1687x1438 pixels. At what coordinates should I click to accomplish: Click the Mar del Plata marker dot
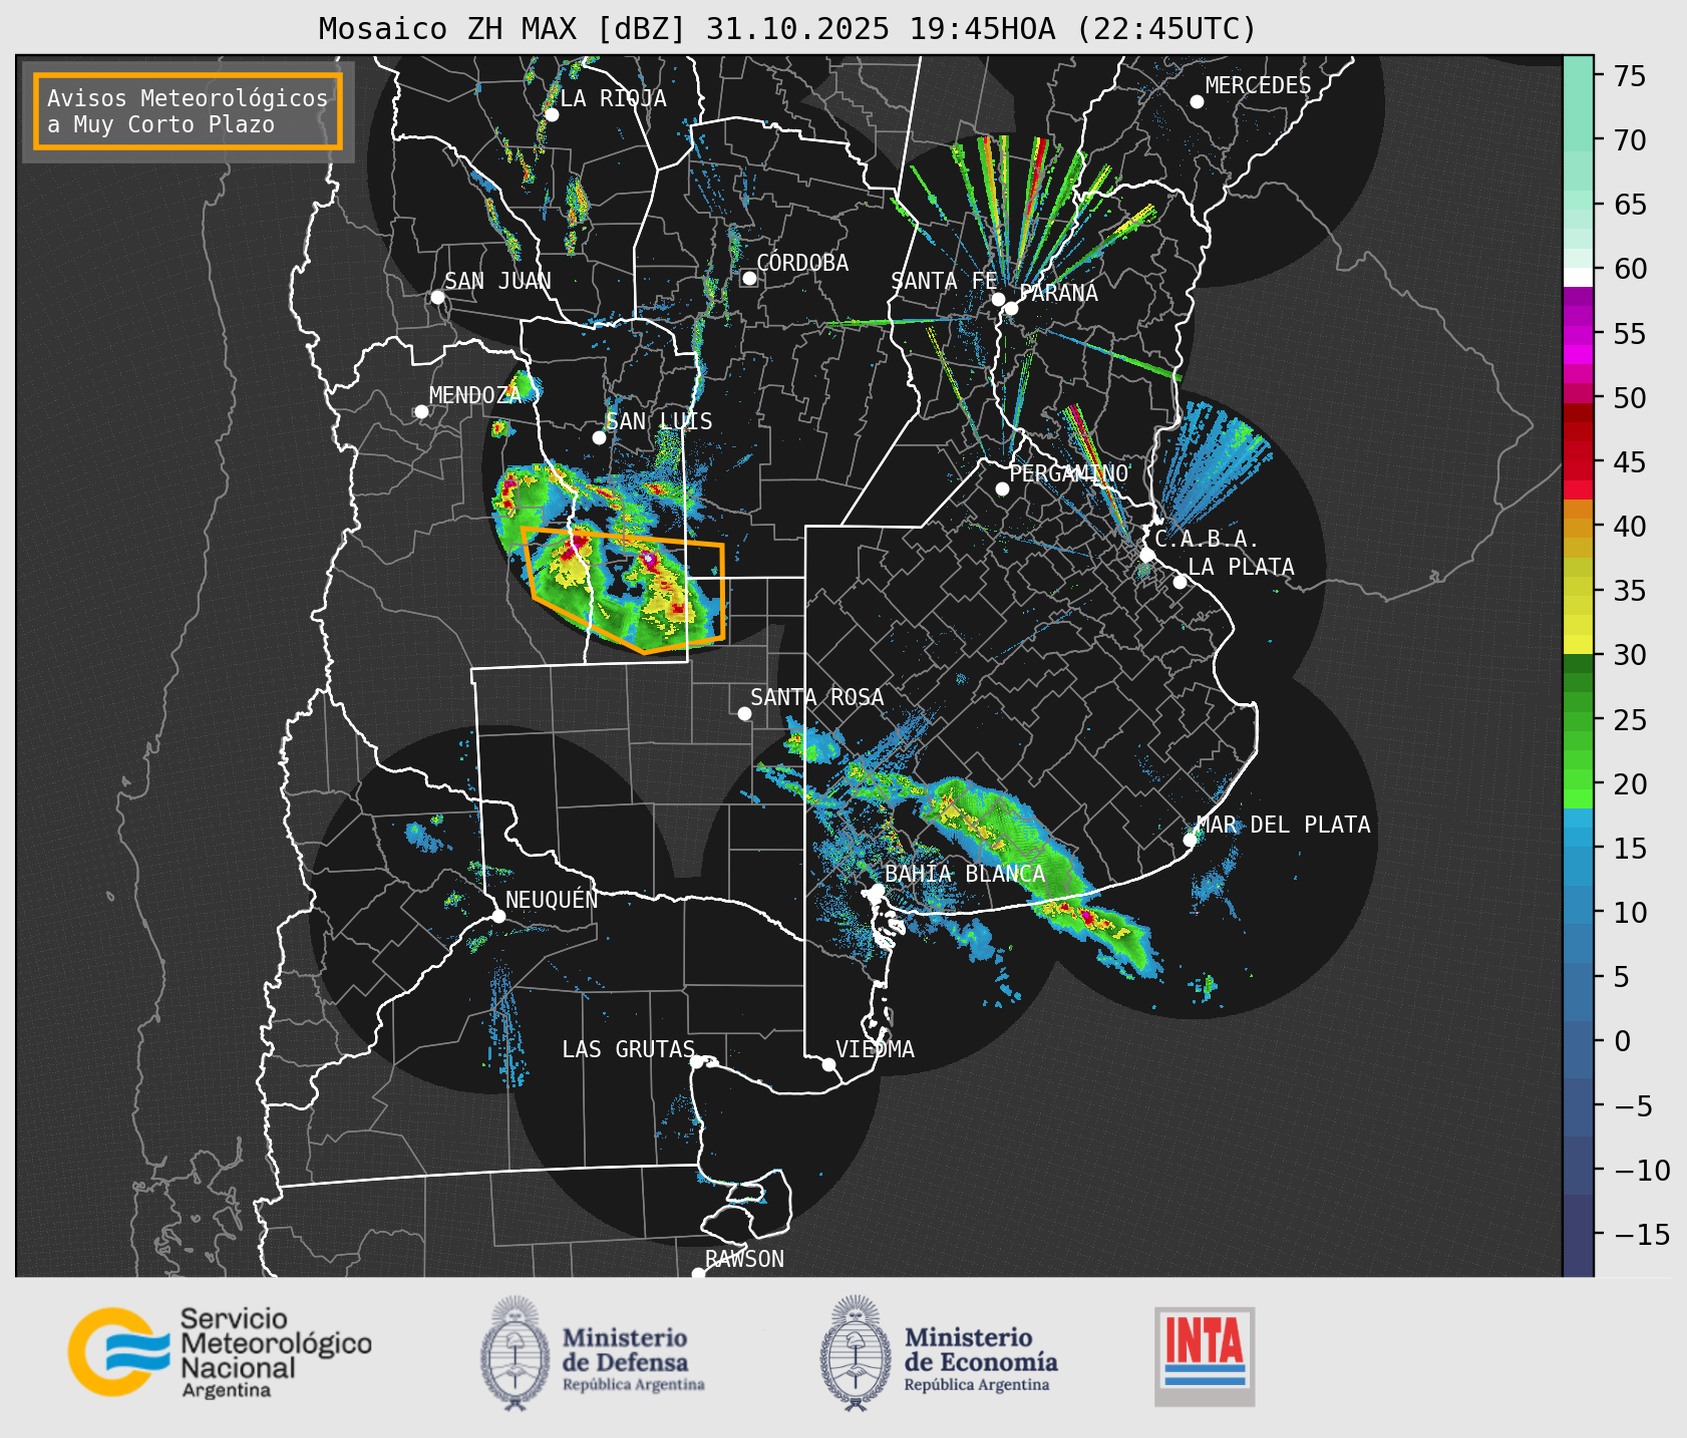click(1190, 840)
